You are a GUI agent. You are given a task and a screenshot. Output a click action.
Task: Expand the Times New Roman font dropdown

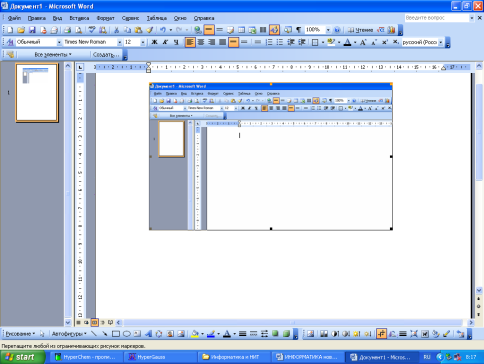click(119, 42)
